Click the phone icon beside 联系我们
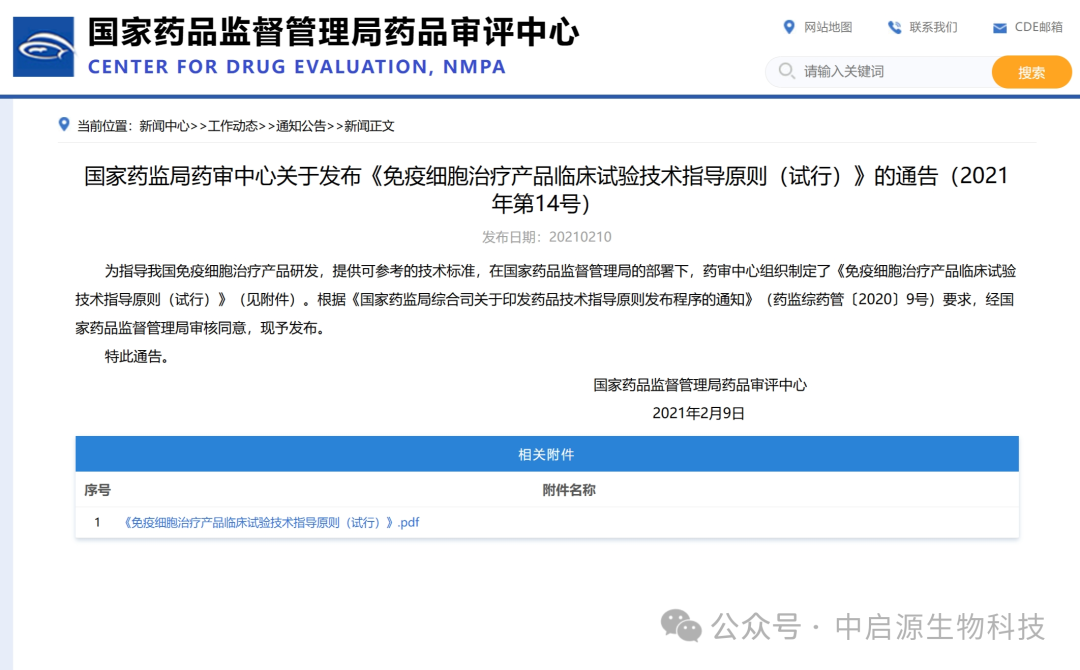Screen dimensions: 1080x670 (894, 27)
